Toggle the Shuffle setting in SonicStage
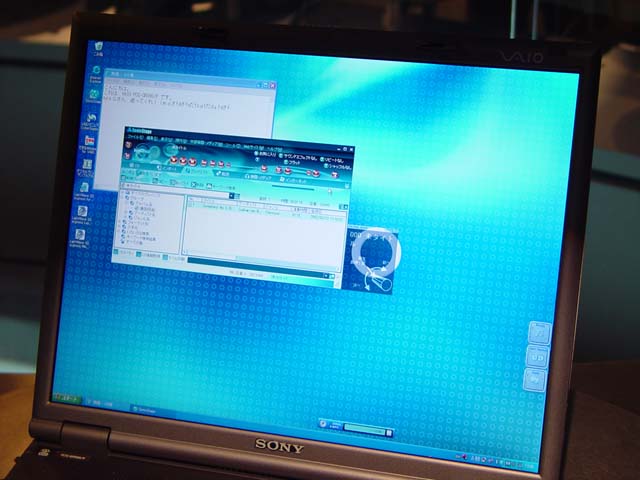Viewport: 640px width, 480px height. coord(338,167)
